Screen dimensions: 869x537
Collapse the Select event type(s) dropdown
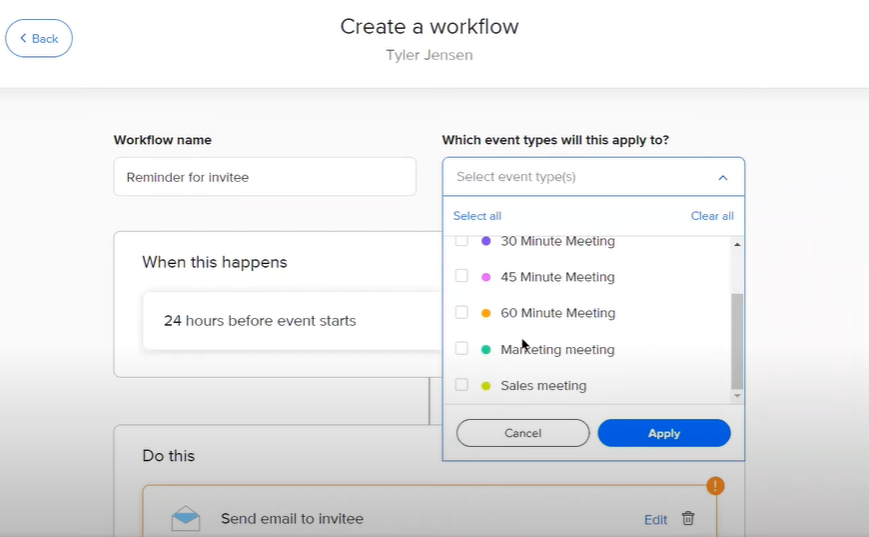pyautogui.click(x=722, y=177)
